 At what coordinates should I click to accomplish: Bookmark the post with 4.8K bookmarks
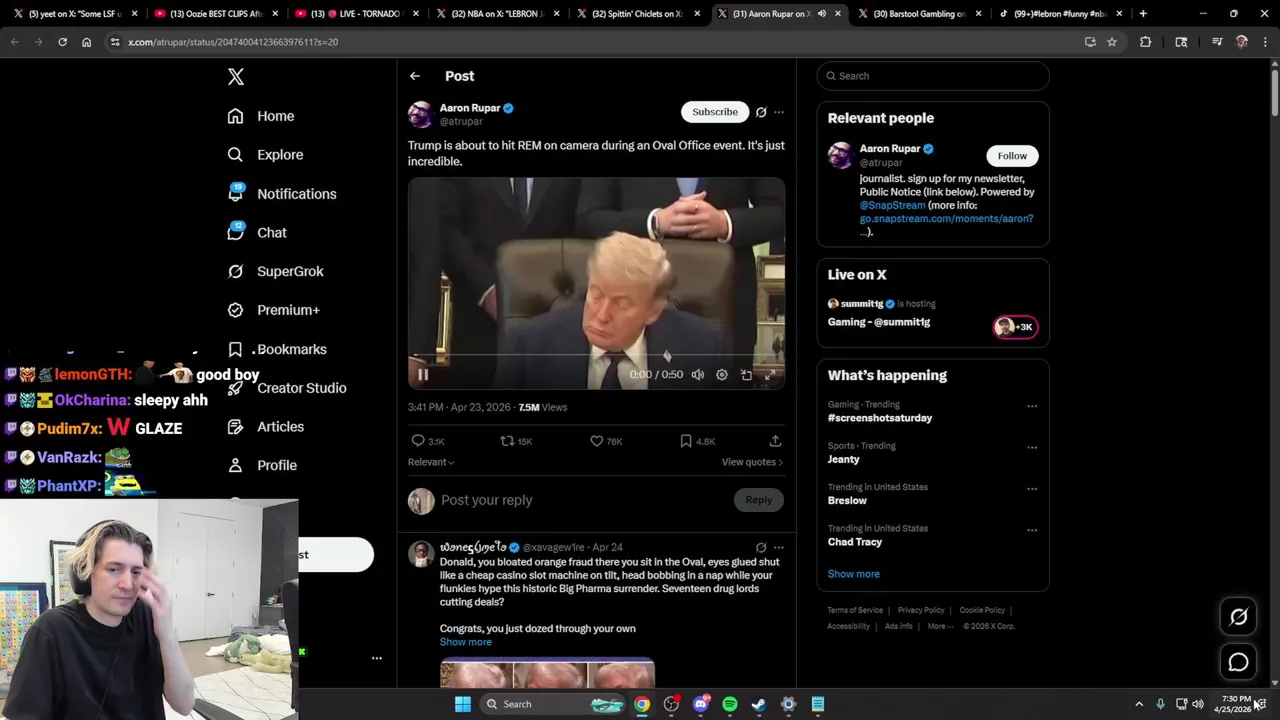click(x=696, y=441)
